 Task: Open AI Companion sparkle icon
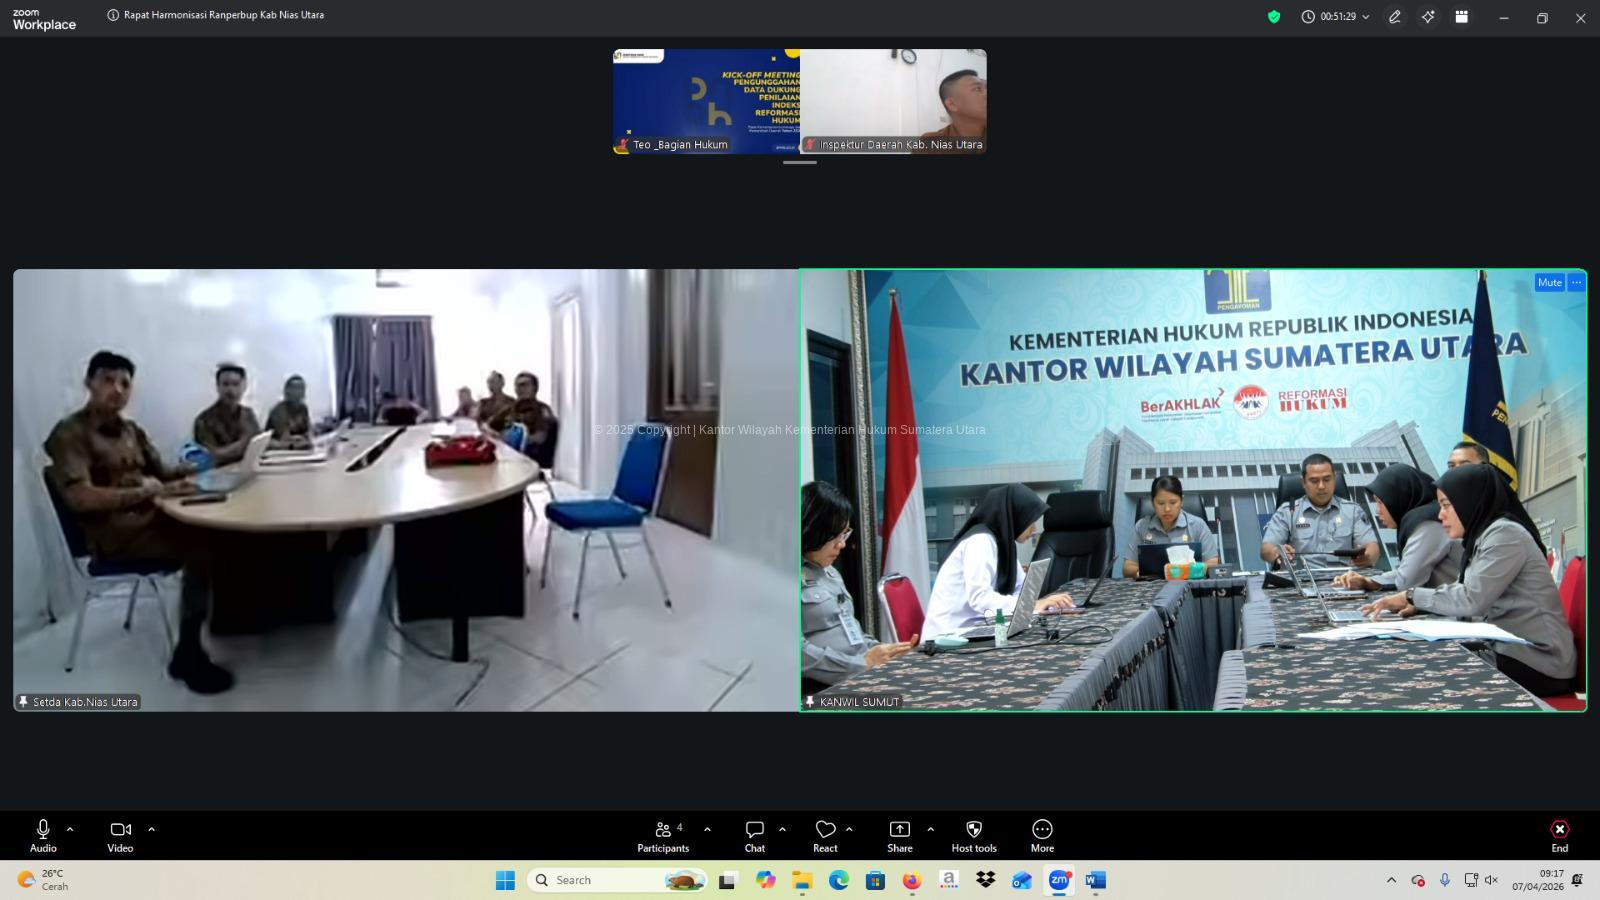(1428, 17)
